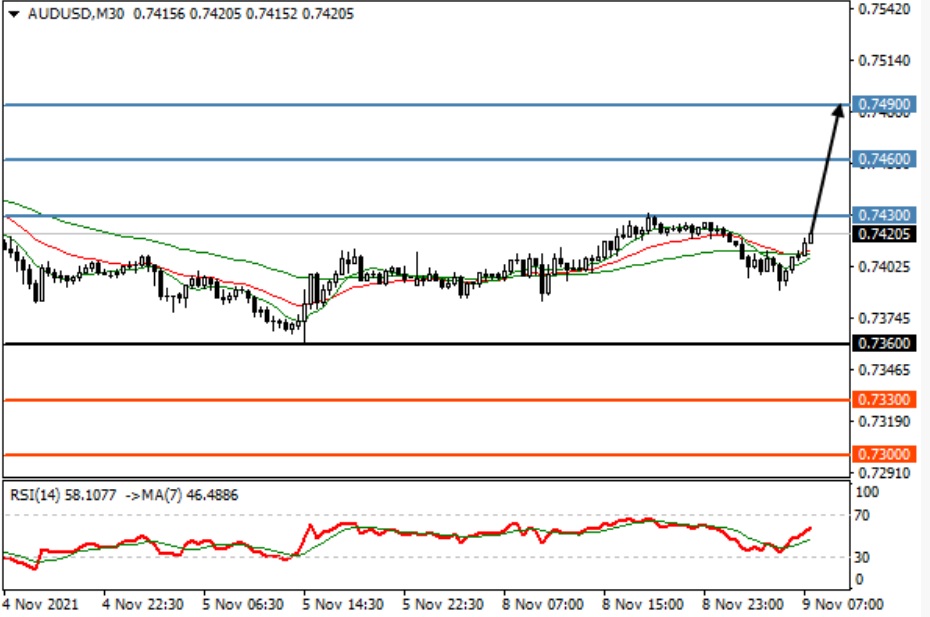Click the 8 Nov 23:00 time label
The image size is (930, 617).
(x=743, y=604)
